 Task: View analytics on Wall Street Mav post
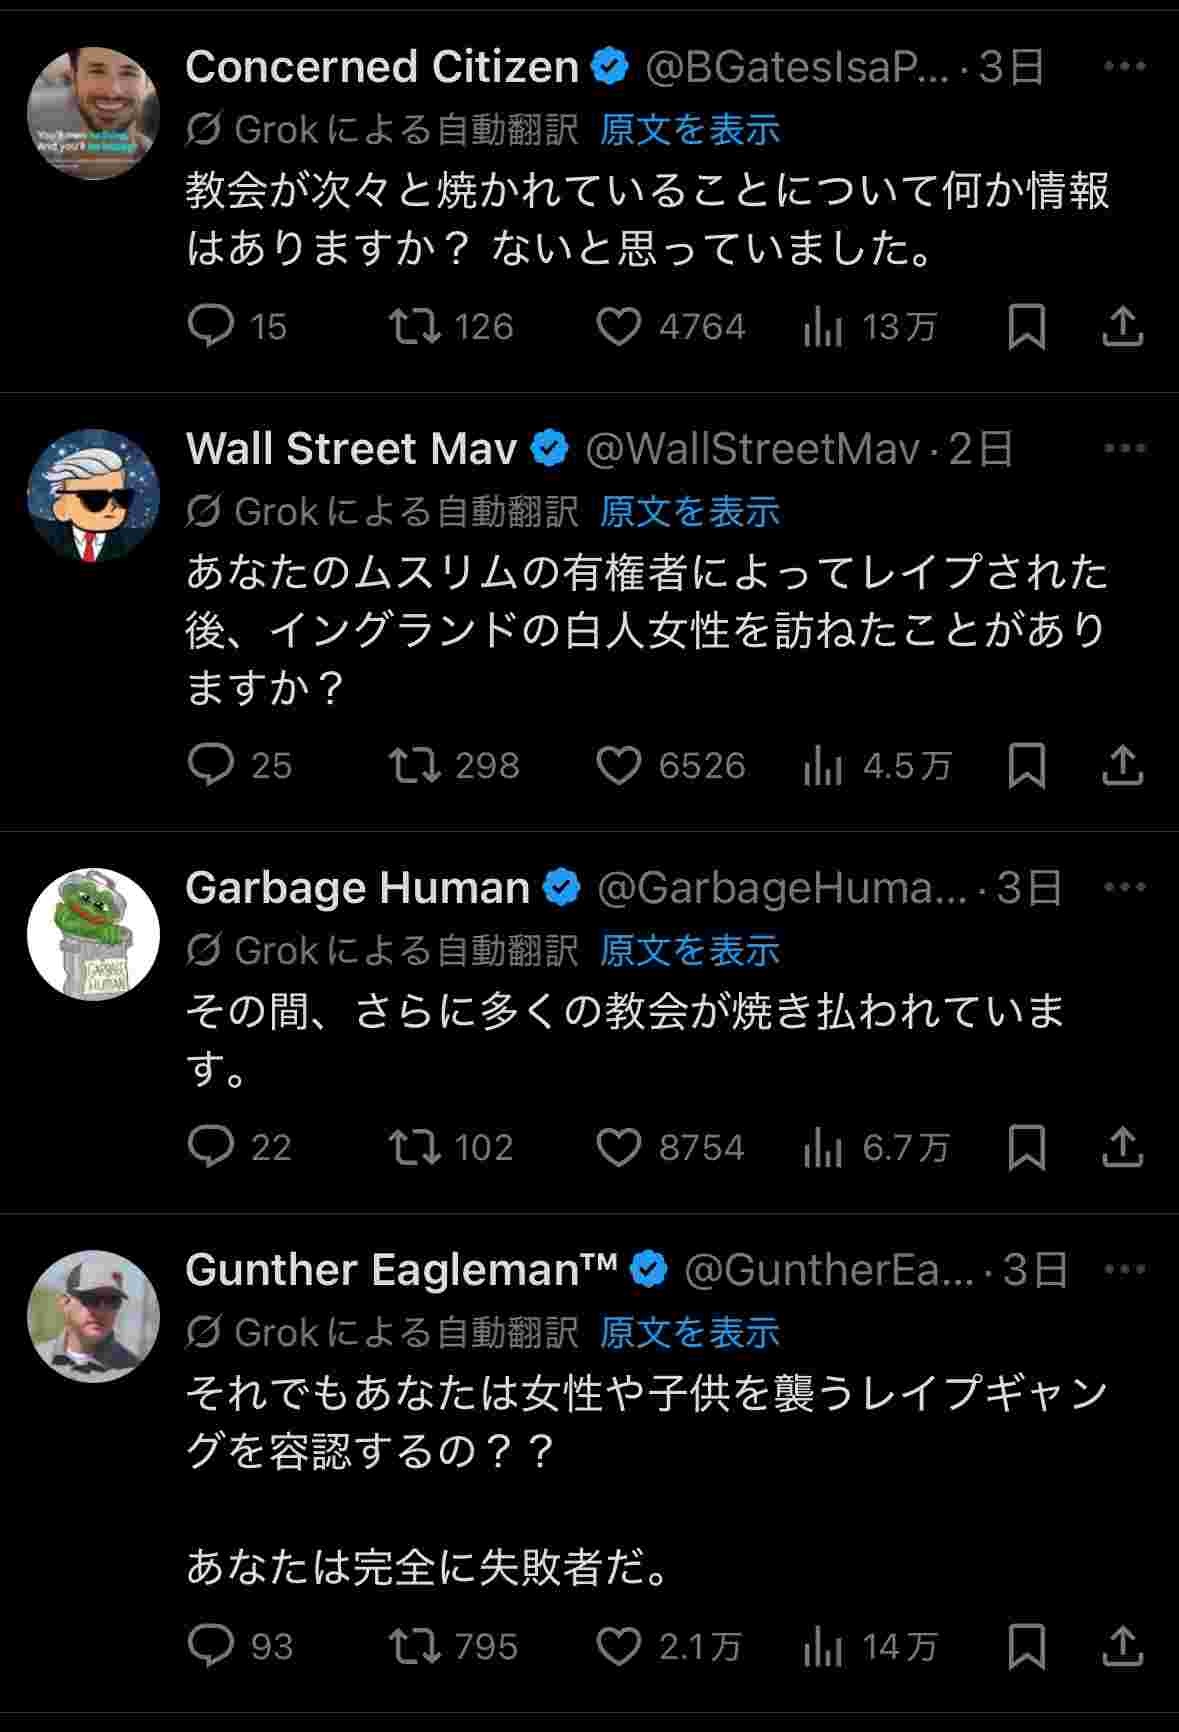click(x=823, y=765)
